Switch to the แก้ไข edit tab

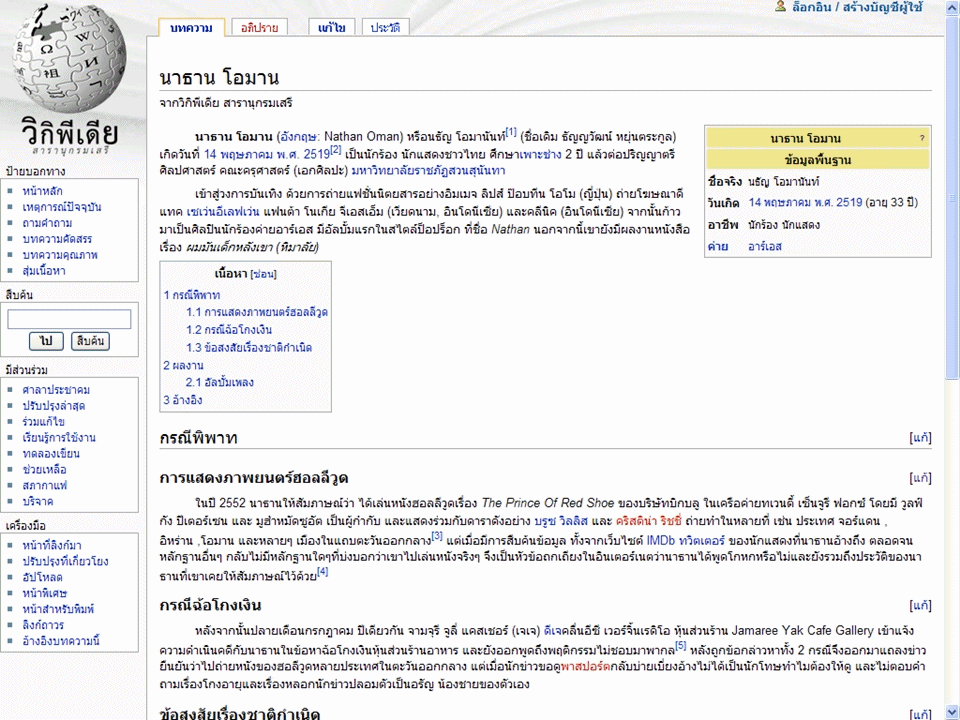pos(331,28)
